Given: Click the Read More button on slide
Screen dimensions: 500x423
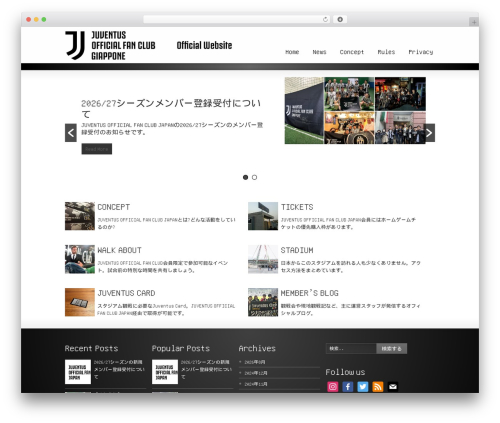Looking at the screenshot, I should click(x=97, y=149).
